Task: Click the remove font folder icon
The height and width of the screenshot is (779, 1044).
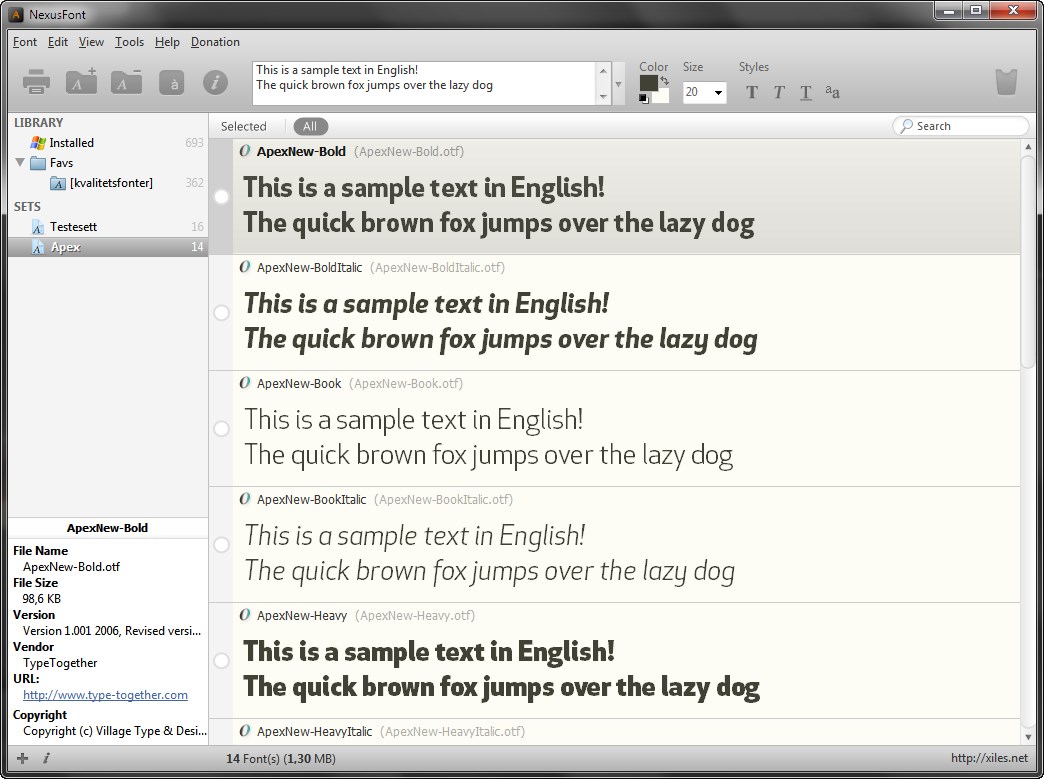Action: click(x=126, y=83)
